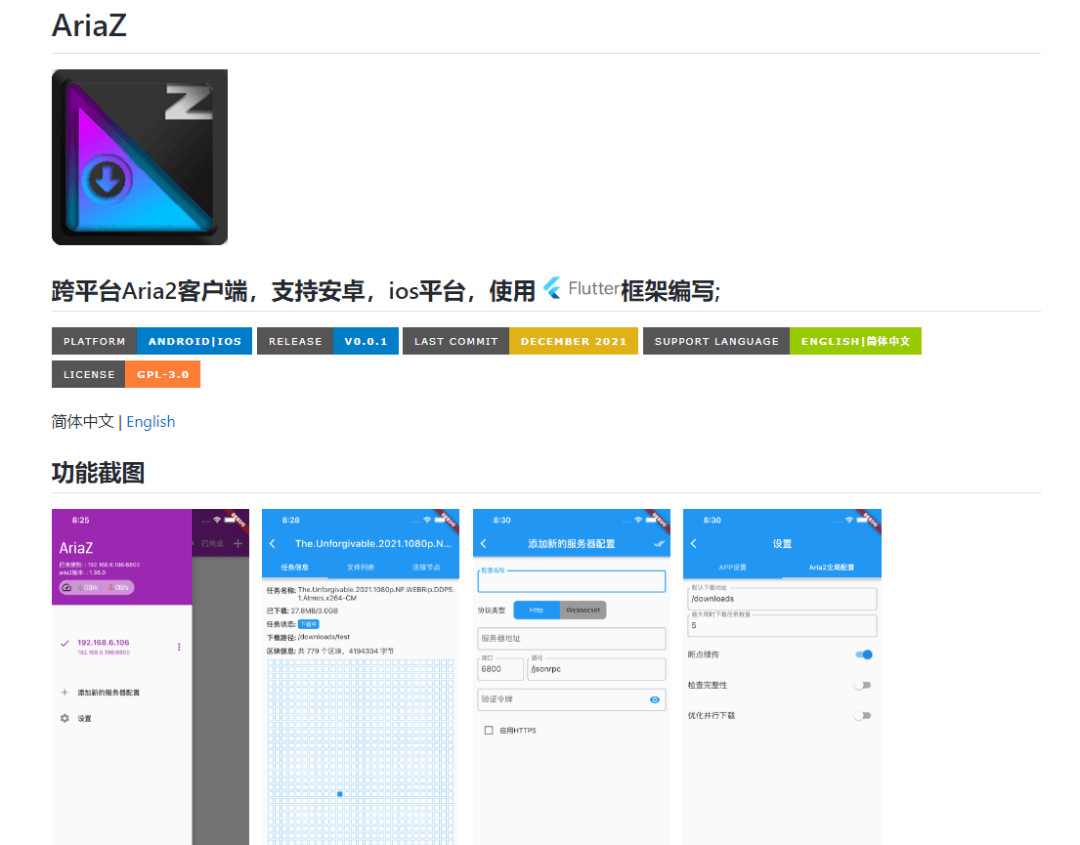
Task: Check the 启用HTTPS checkbox
Action: 488,730
